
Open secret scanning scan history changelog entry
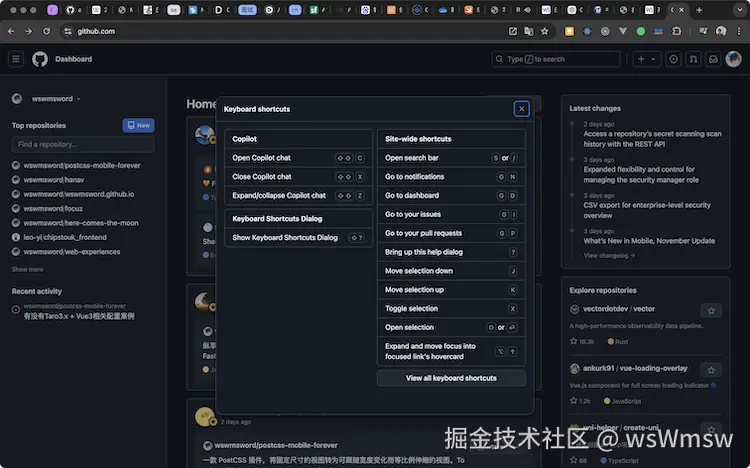652,139
